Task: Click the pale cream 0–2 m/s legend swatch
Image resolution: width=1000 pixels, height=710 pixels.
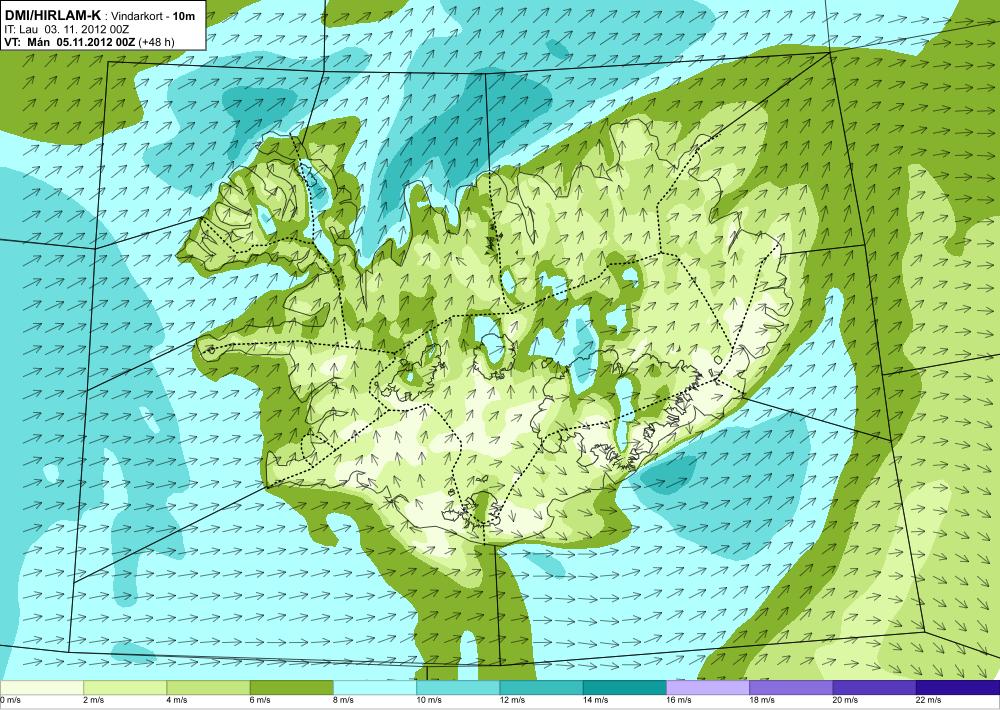Action: tap(41, 688)
